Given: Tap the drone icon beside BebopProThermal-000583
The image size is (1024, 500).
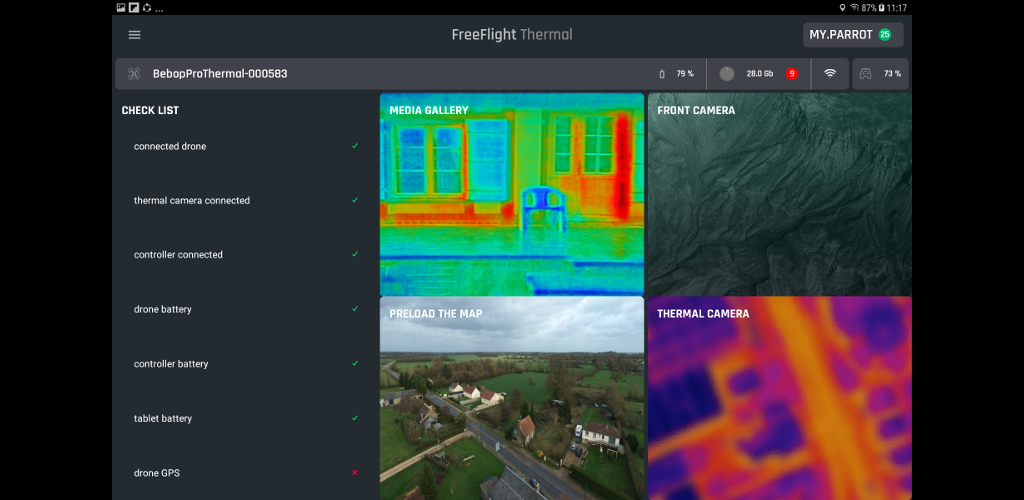Looking at the screenshot, I should pos(135,74).
